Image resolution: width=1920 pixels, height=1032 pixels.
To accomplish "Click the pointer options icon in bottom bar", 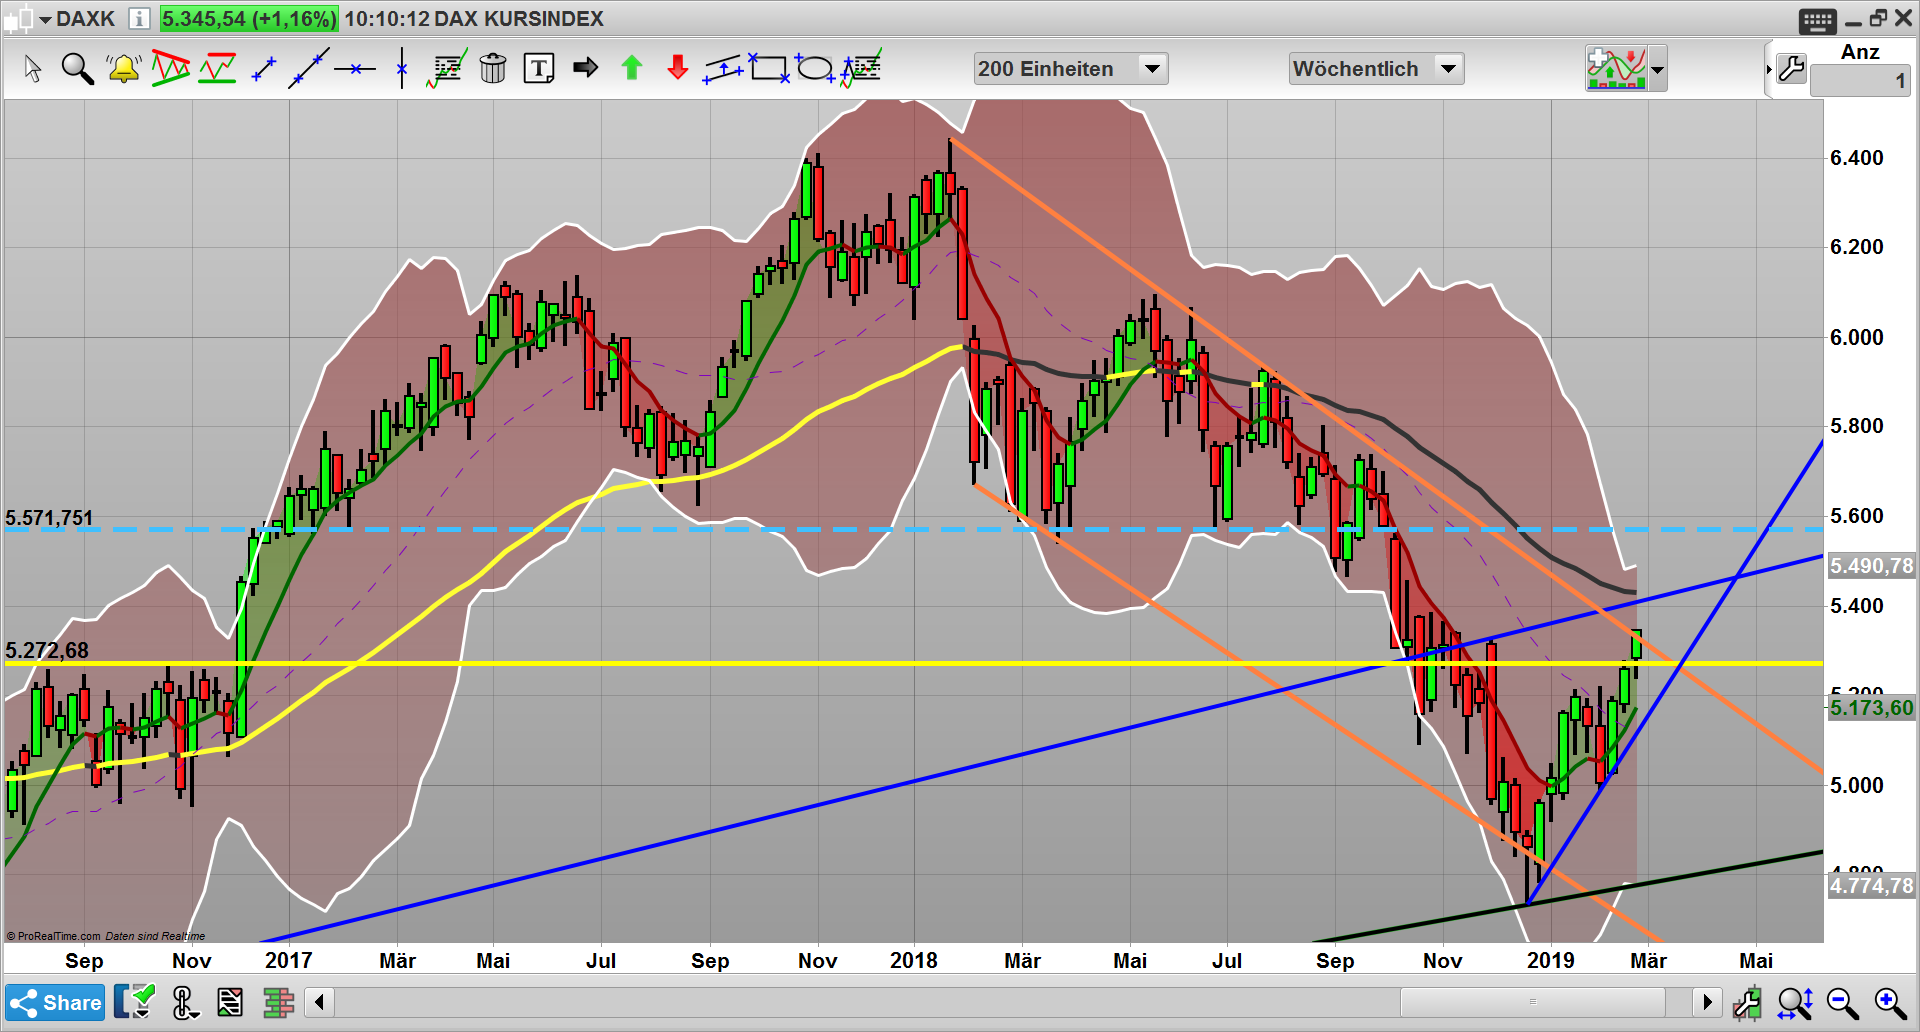I will (184, 1002).
